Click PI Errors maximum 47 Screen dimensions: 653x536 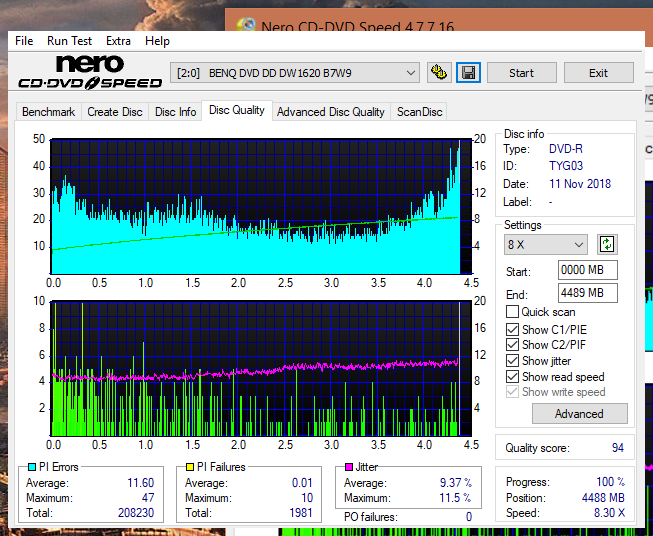[148, 498]
